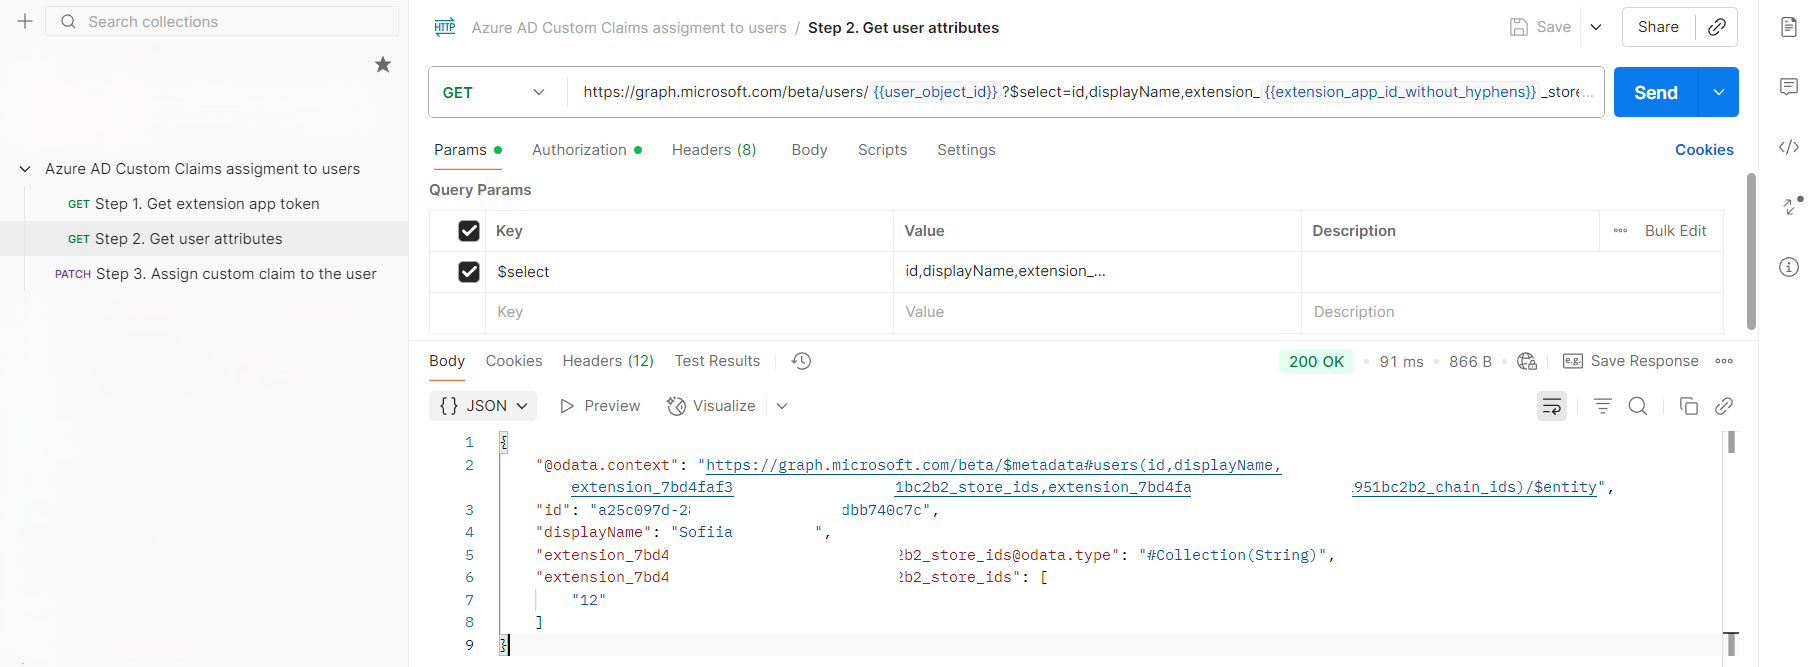Search the response body with magnifier icon
Image resolution: width=1817 pixels, height=667 pixels.
click(x=1638, y=406)
